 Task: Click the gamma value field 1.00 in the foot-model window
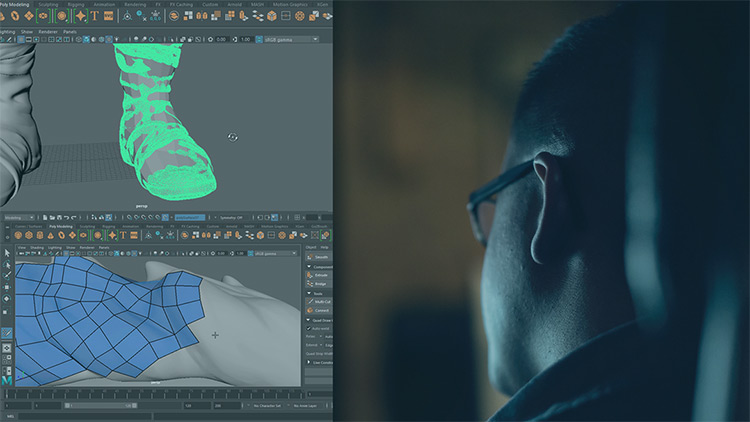pos(245,39)
